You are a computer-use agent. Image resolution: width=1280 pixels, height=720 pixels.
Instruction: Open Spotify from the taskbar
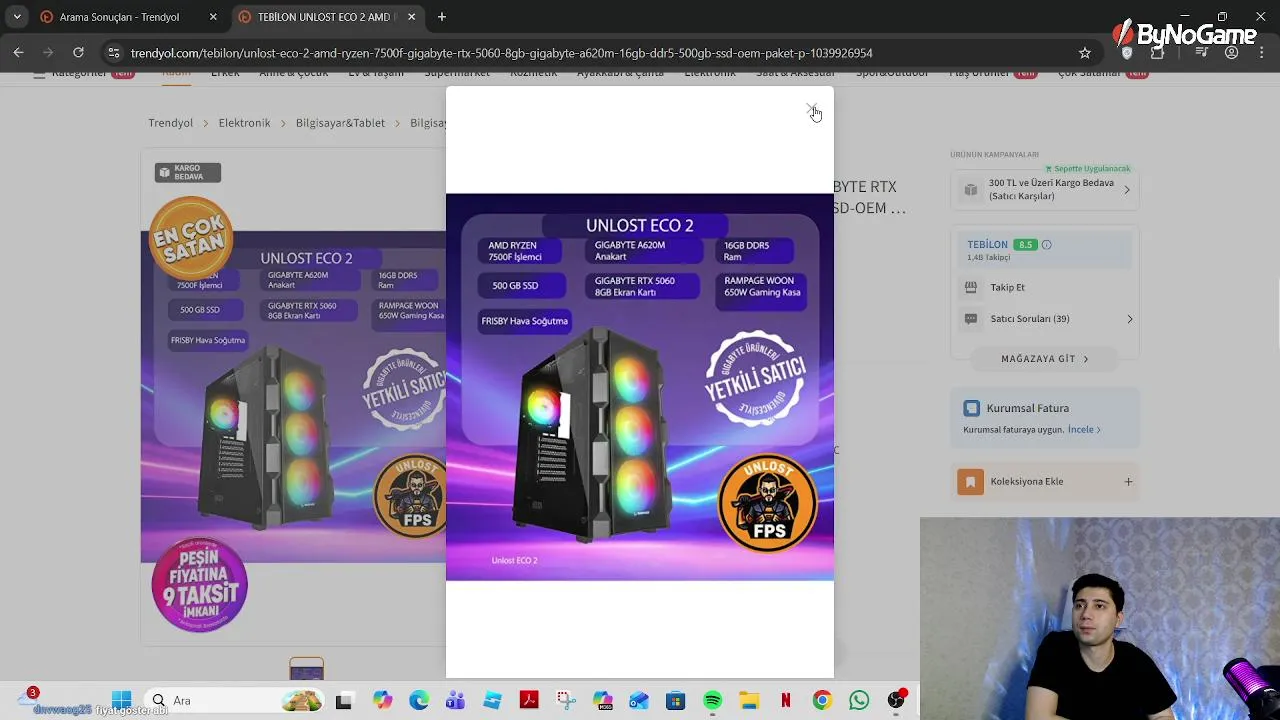(x=712, y=700)
